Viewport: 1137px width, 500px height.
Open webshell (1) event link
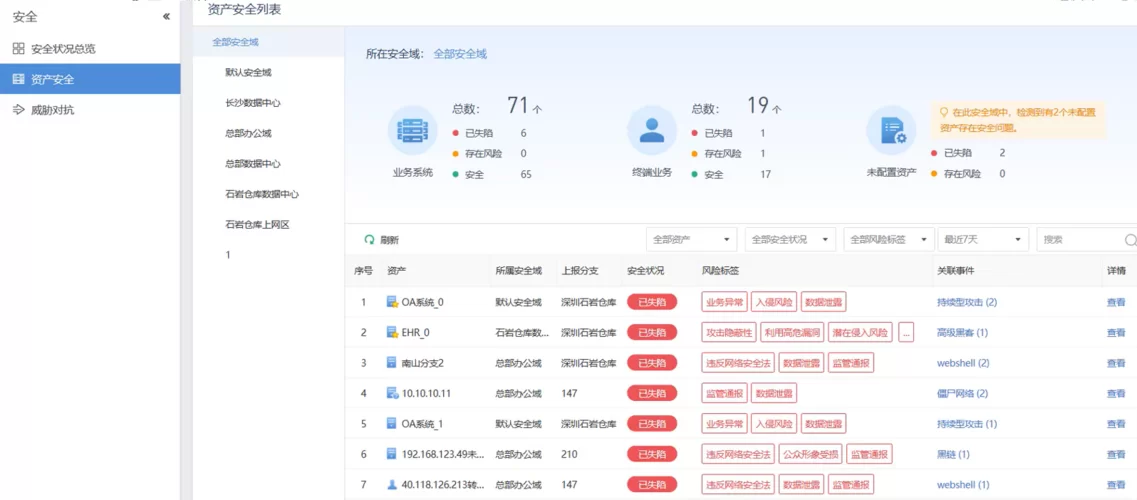[963, 485]
